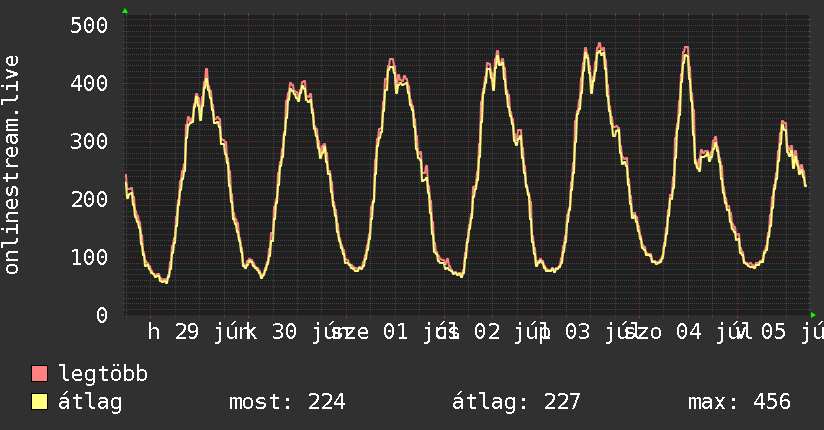The height and width of the screenshot is (430, 824).
Task: Click the green arrow atop the y-axis
Action: [125, 11]
